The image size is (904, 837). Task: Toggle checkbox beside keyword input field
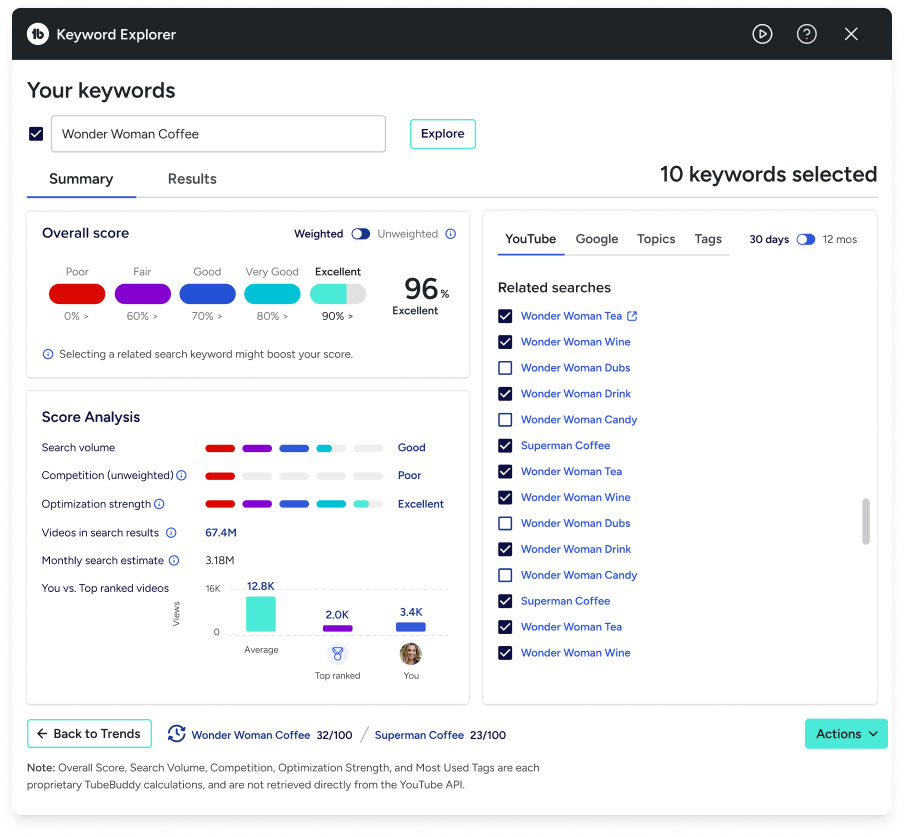coord(36,134)
